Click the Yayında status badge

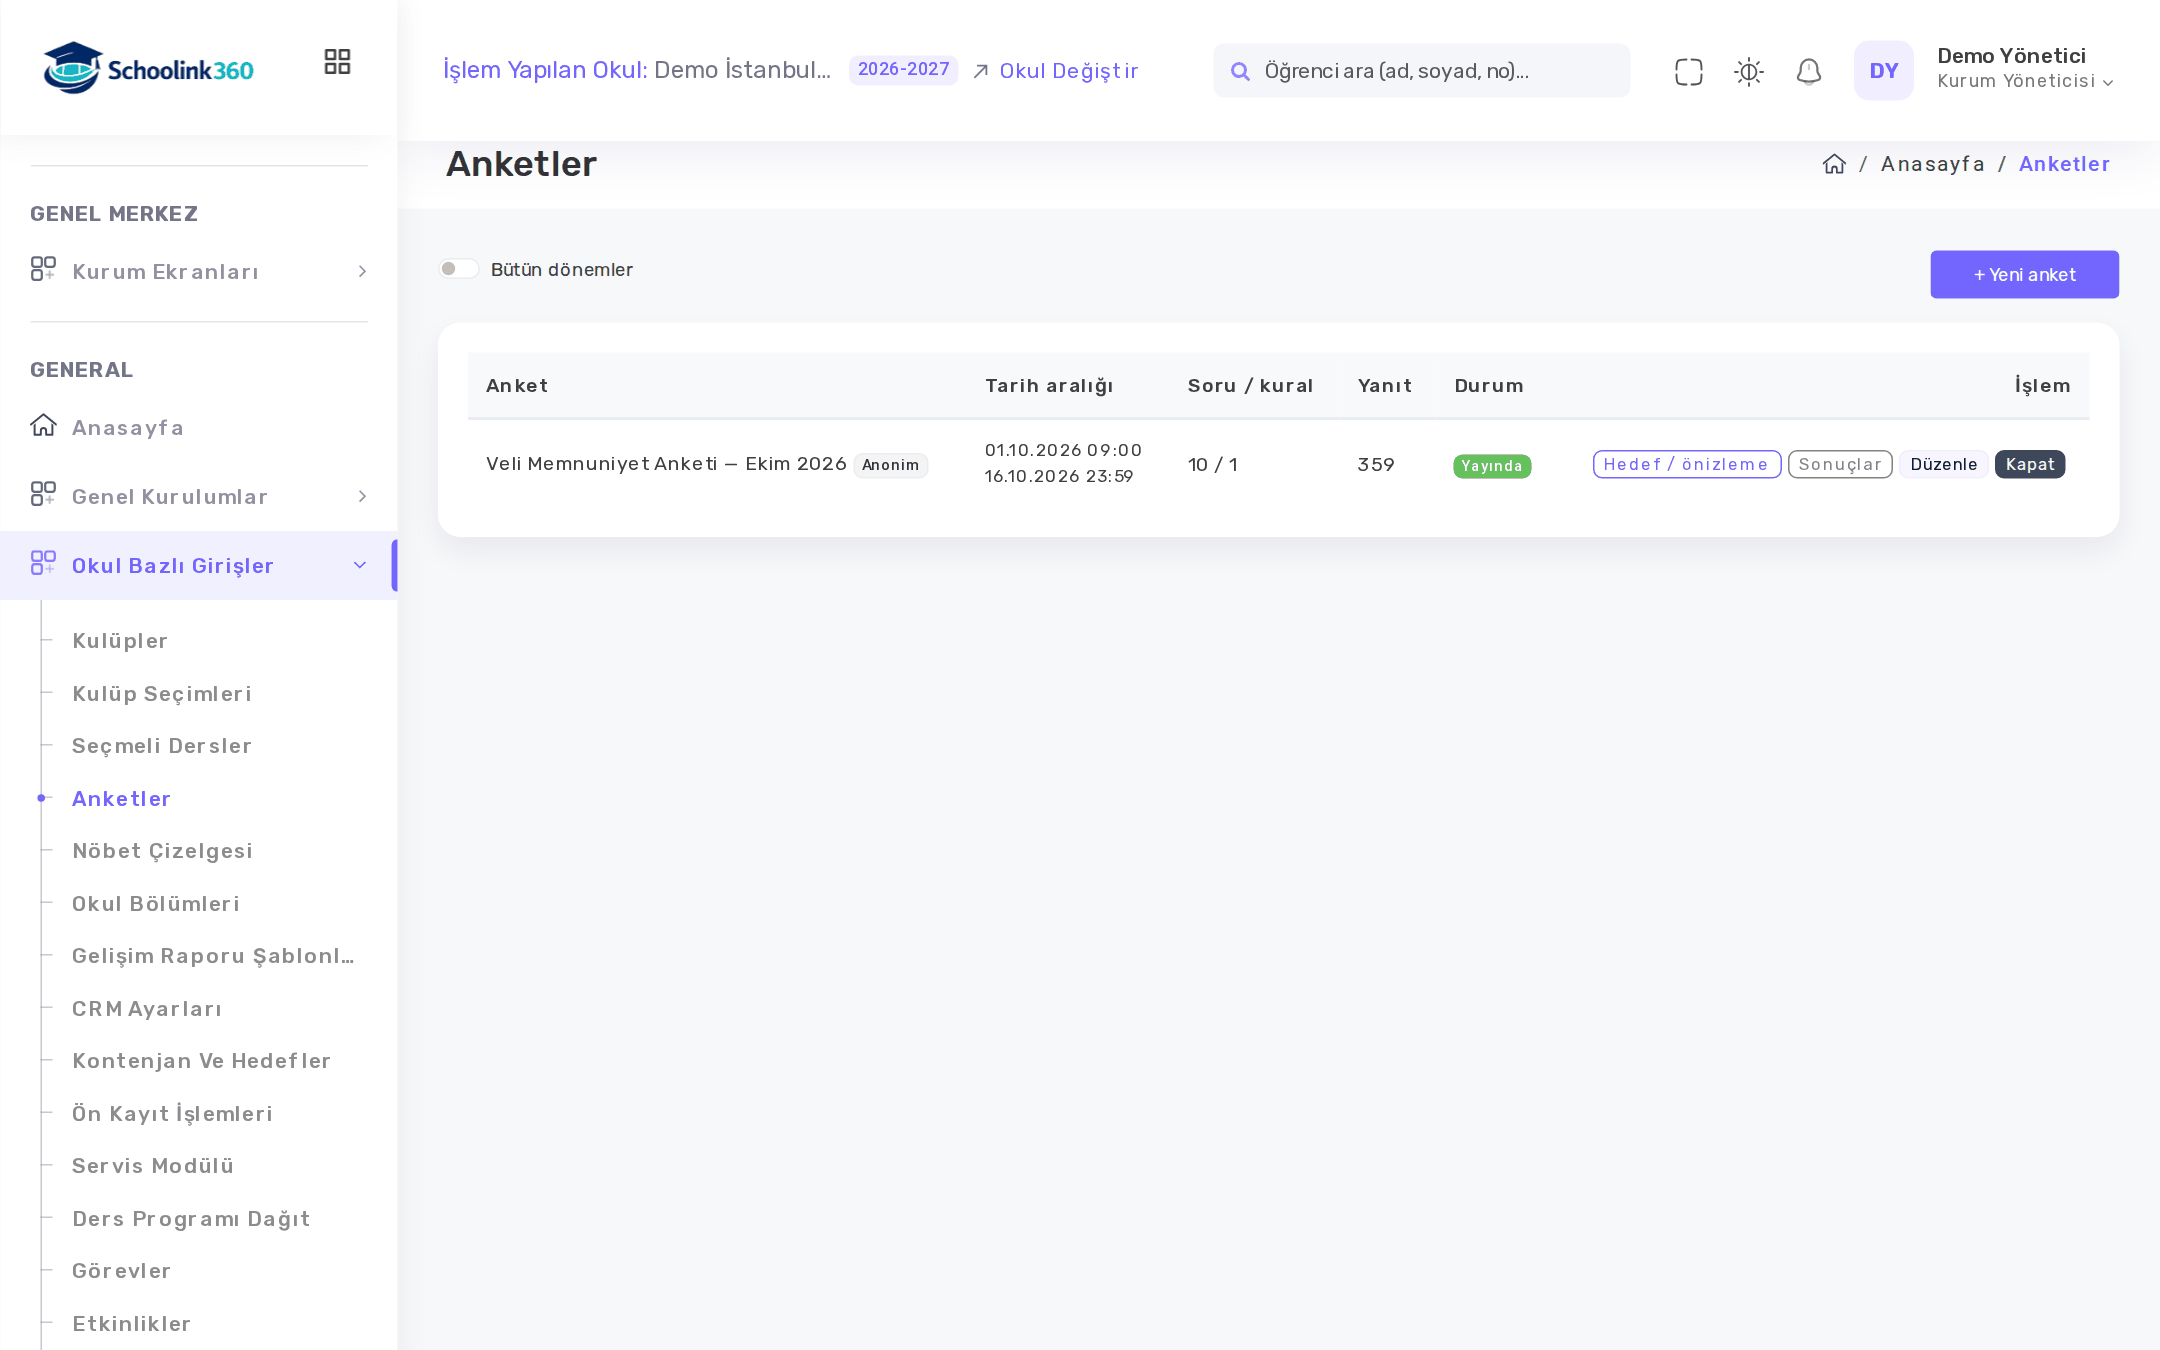[x=1491, y=466]
